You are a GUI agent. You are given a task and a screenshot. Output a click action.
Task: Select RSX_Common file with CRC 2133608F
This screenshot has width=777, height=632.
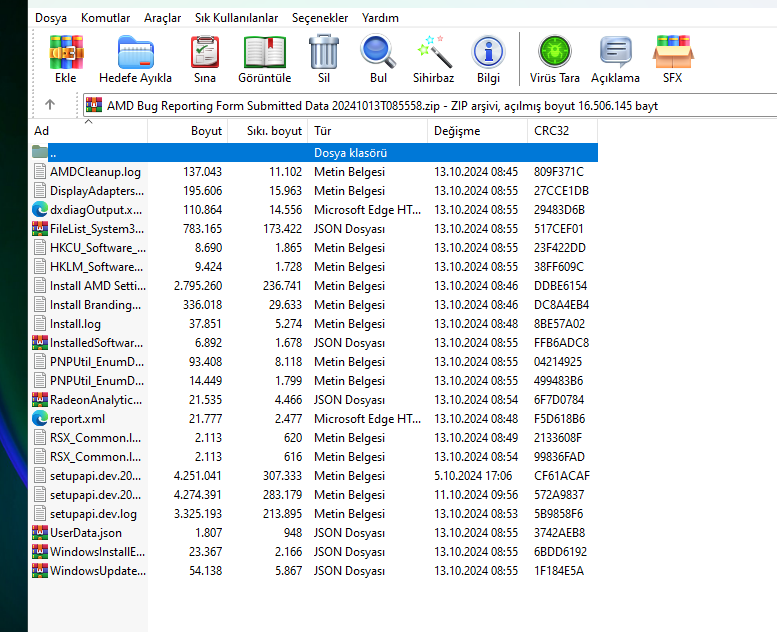pyautogui.click(x=96, y=438)
